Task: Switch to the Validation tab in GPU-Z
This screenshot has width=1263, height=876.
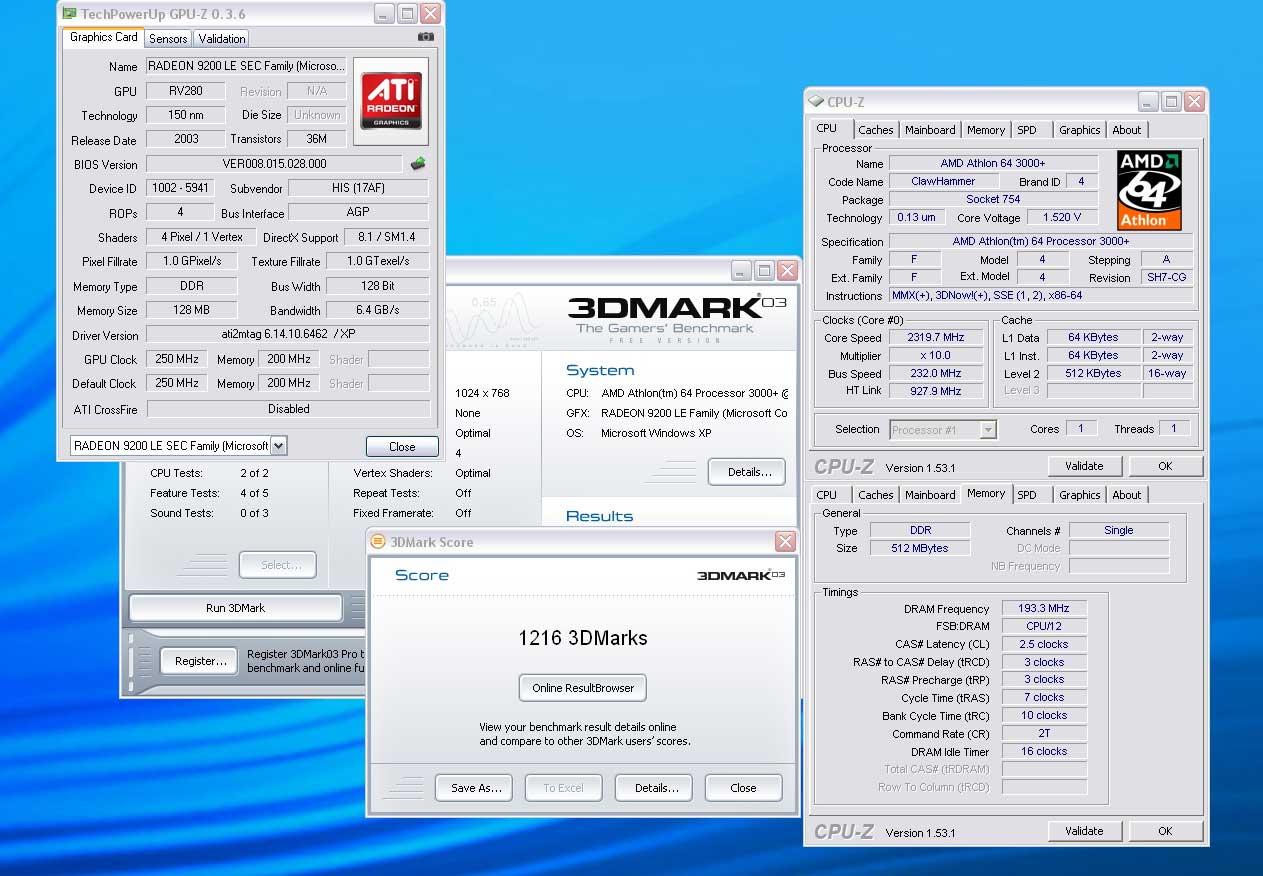Action: click(222, 38)
